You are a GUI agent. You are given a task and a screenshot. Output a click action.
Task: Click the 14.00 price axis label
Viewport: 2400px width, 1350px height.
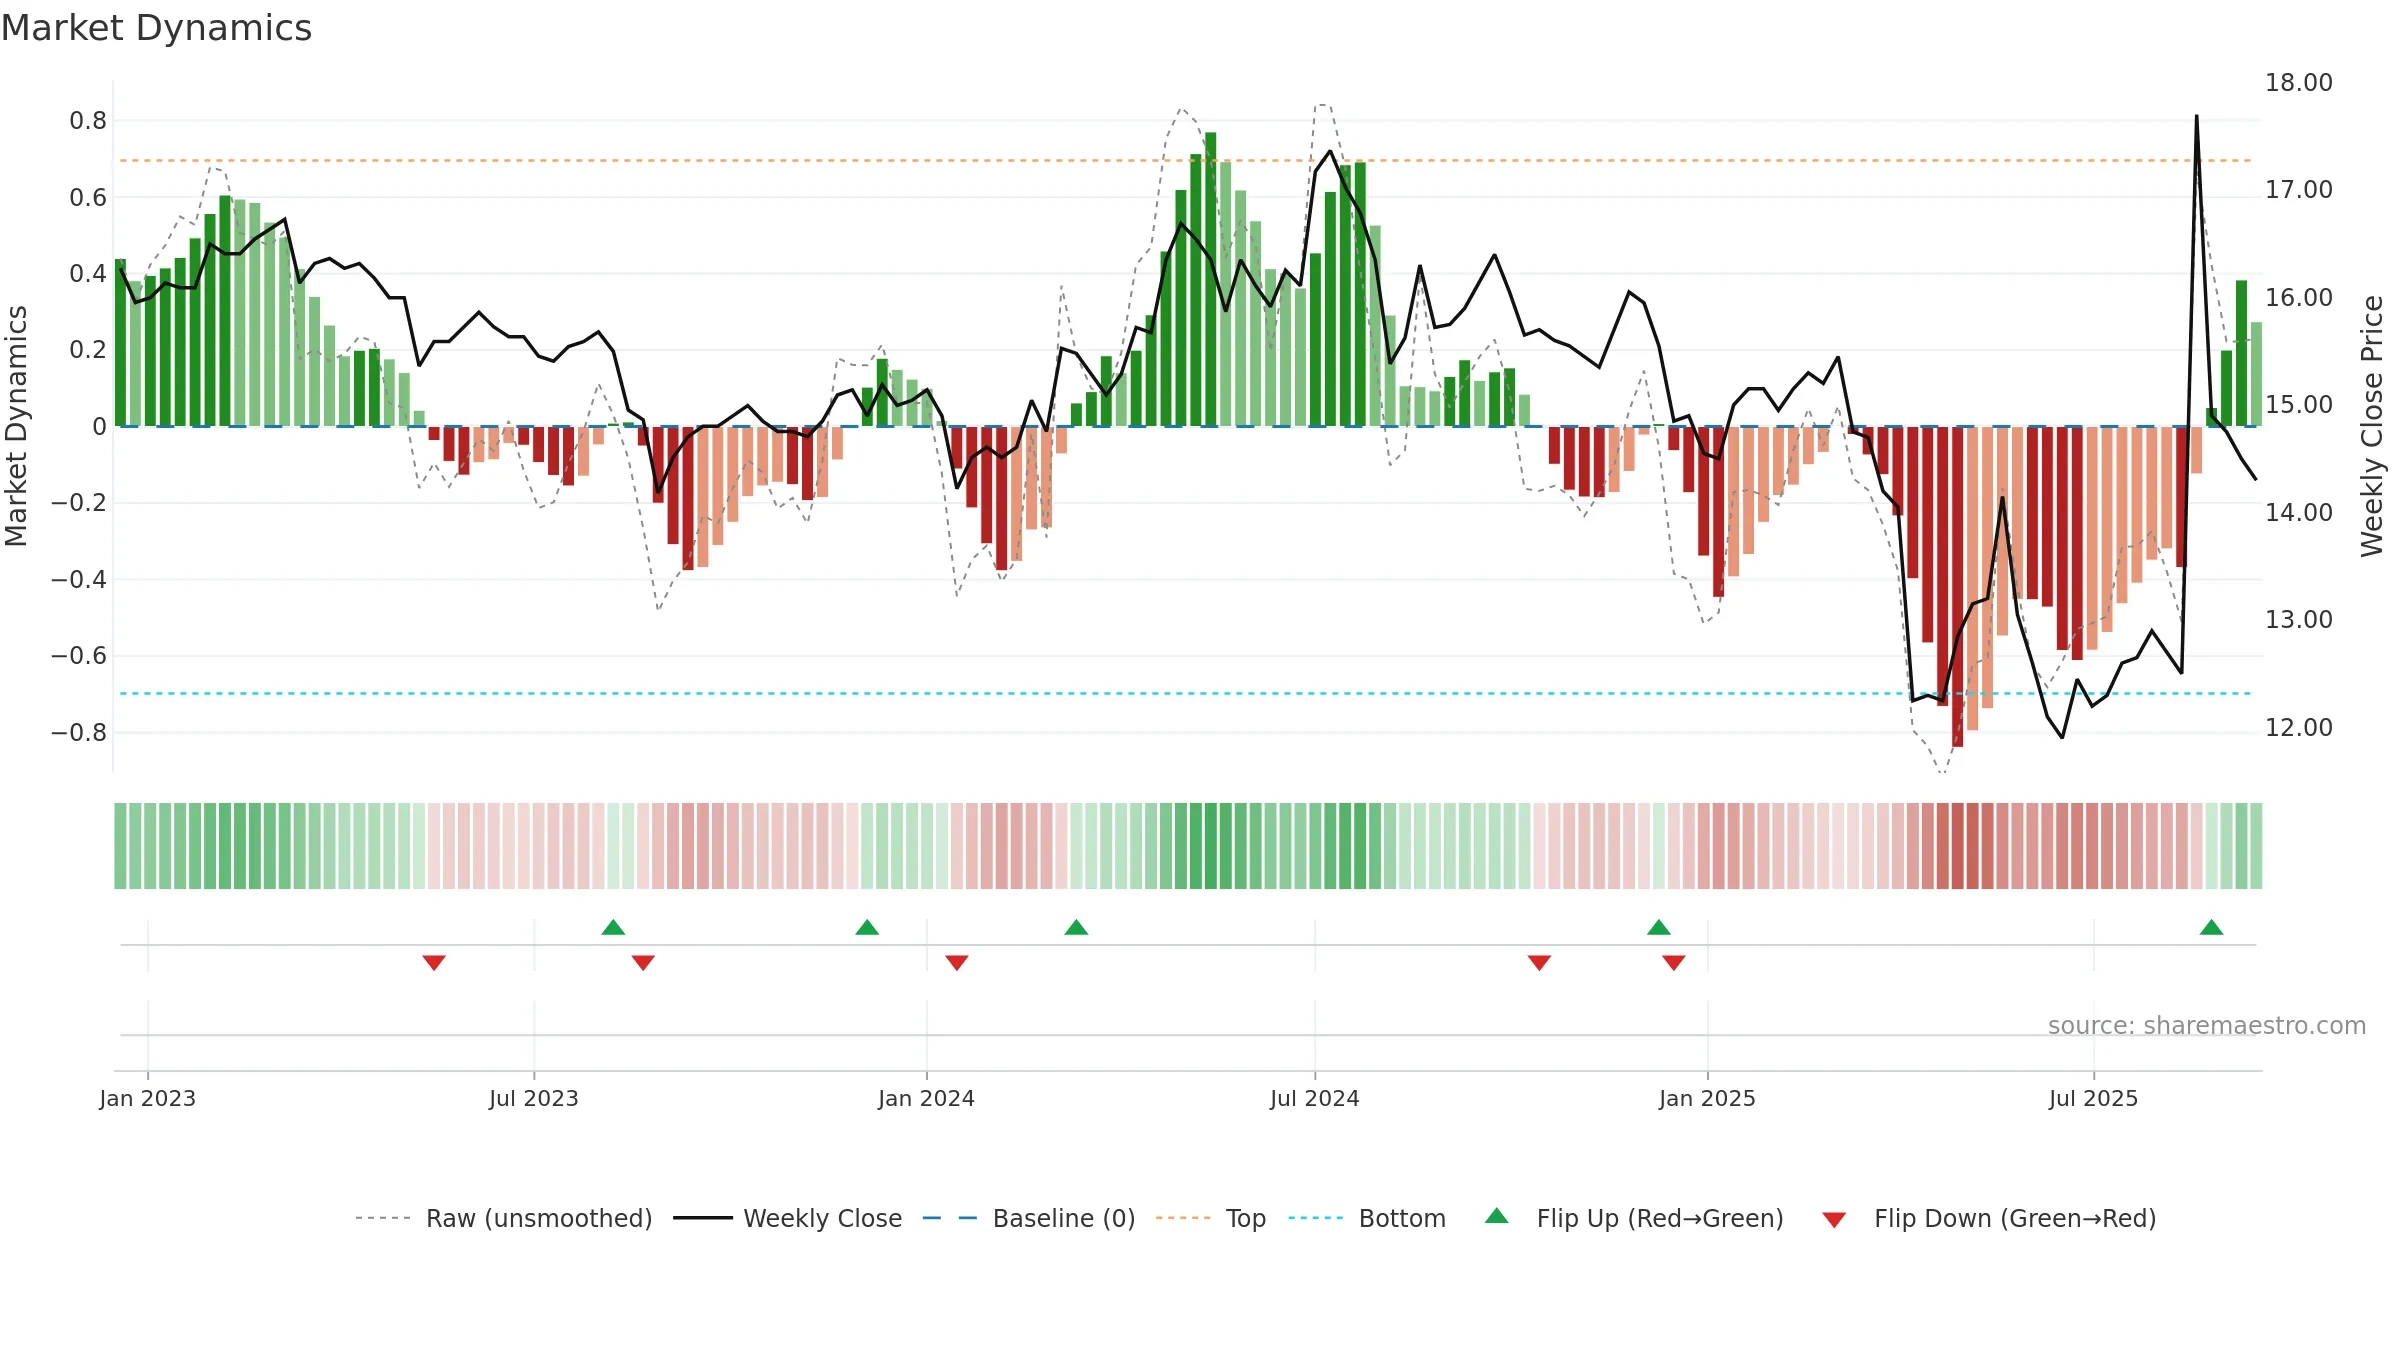tap(2299, 512)
